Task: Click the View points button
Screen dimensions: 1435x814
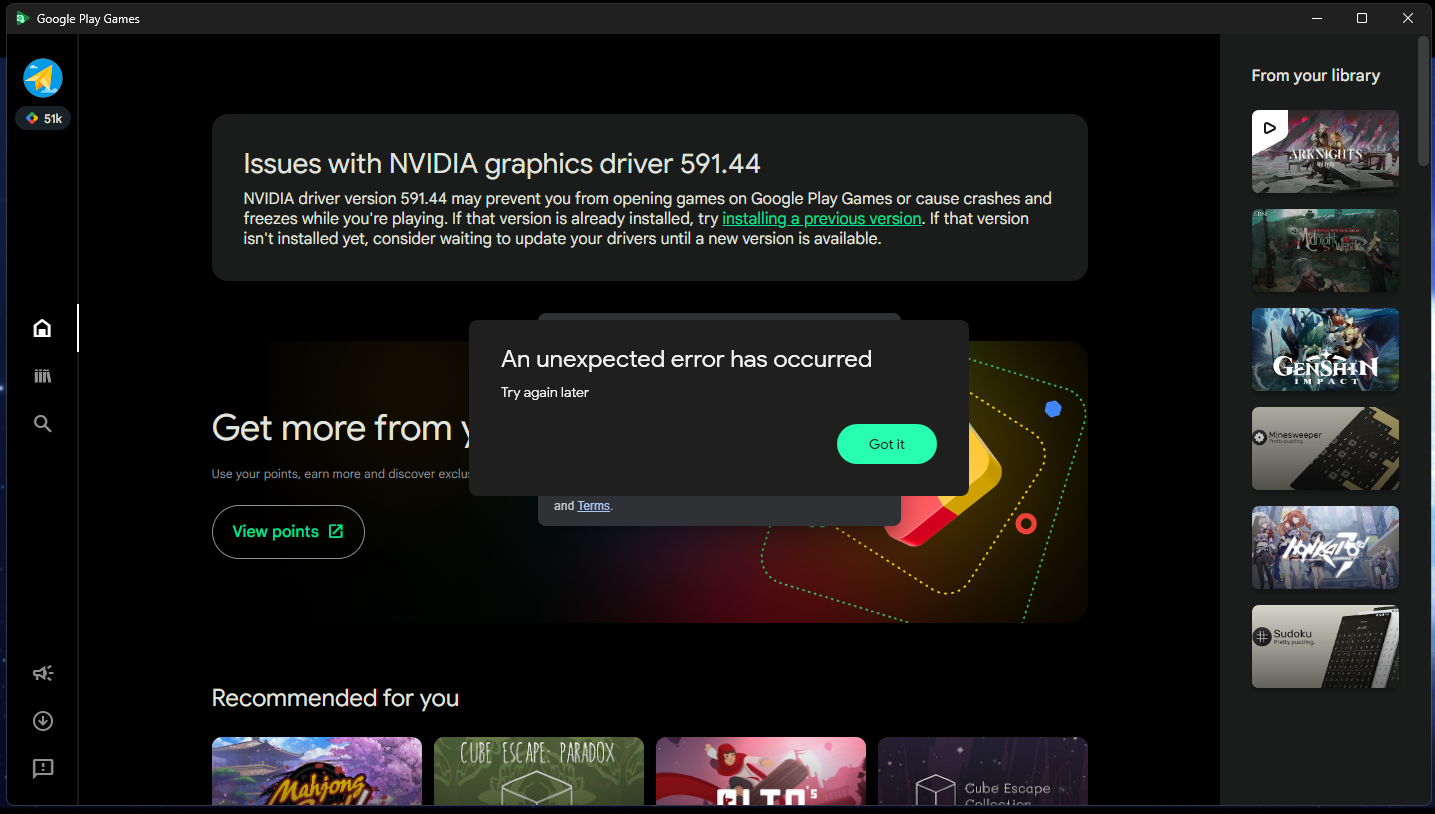Action: tap(288, 532)
